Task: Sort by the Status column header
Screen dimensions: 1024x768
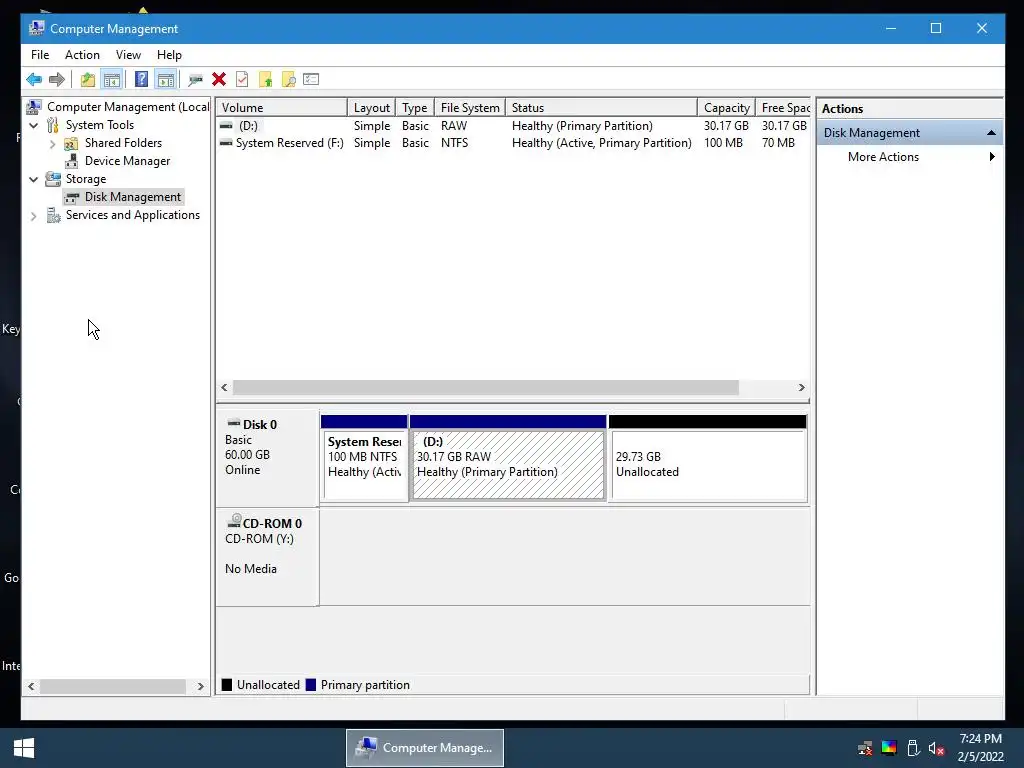Action: pyautogui.click(x=601, y=108)
